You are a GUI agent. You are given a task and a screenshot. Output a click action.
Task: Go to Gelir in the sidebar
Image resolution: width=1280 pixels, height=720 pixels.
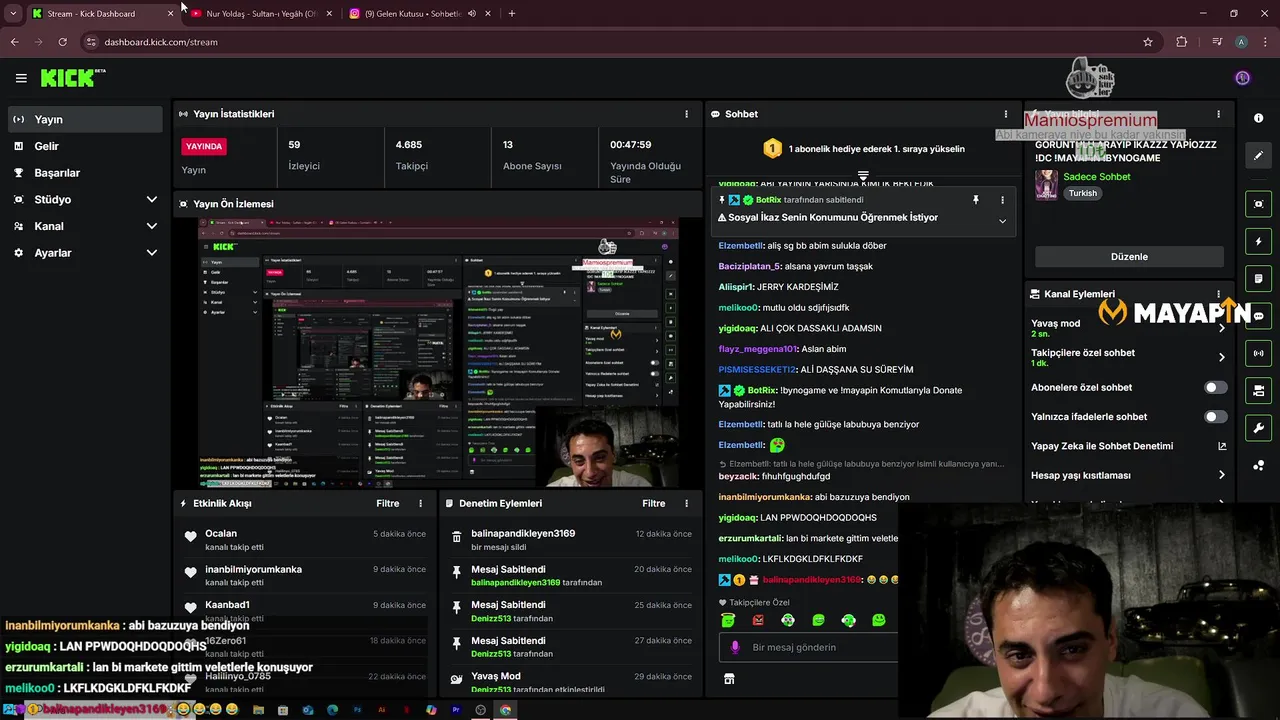[x=84, y=146]
